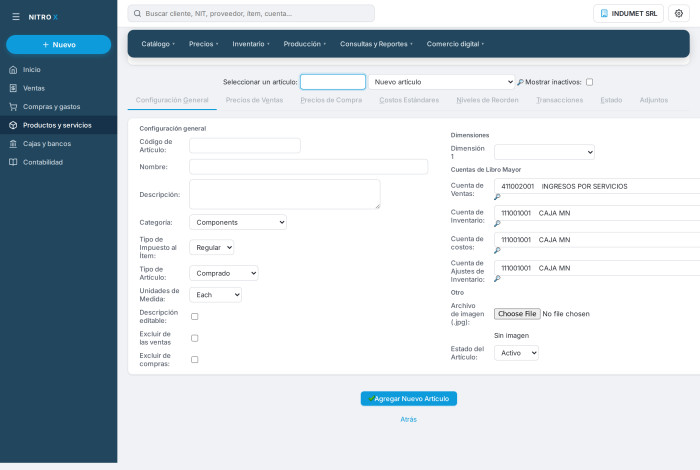Open the Dimensión 1 dropdown

pos(544,152)
